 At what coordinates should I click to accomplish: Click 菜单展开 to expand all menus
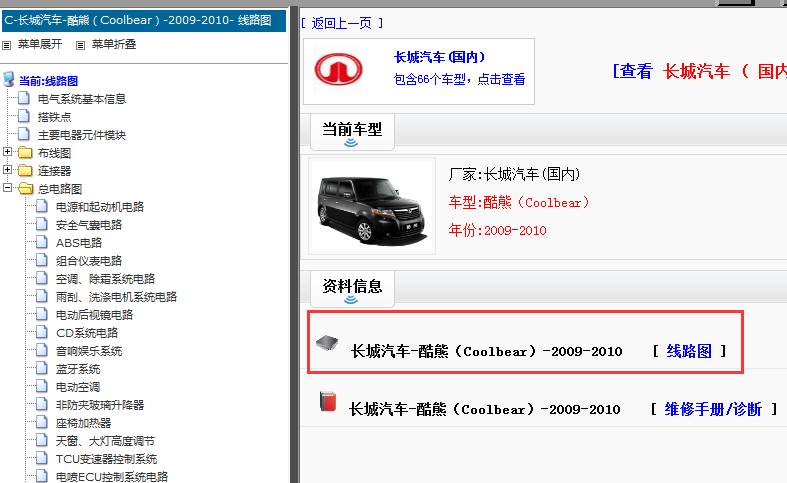40,45
